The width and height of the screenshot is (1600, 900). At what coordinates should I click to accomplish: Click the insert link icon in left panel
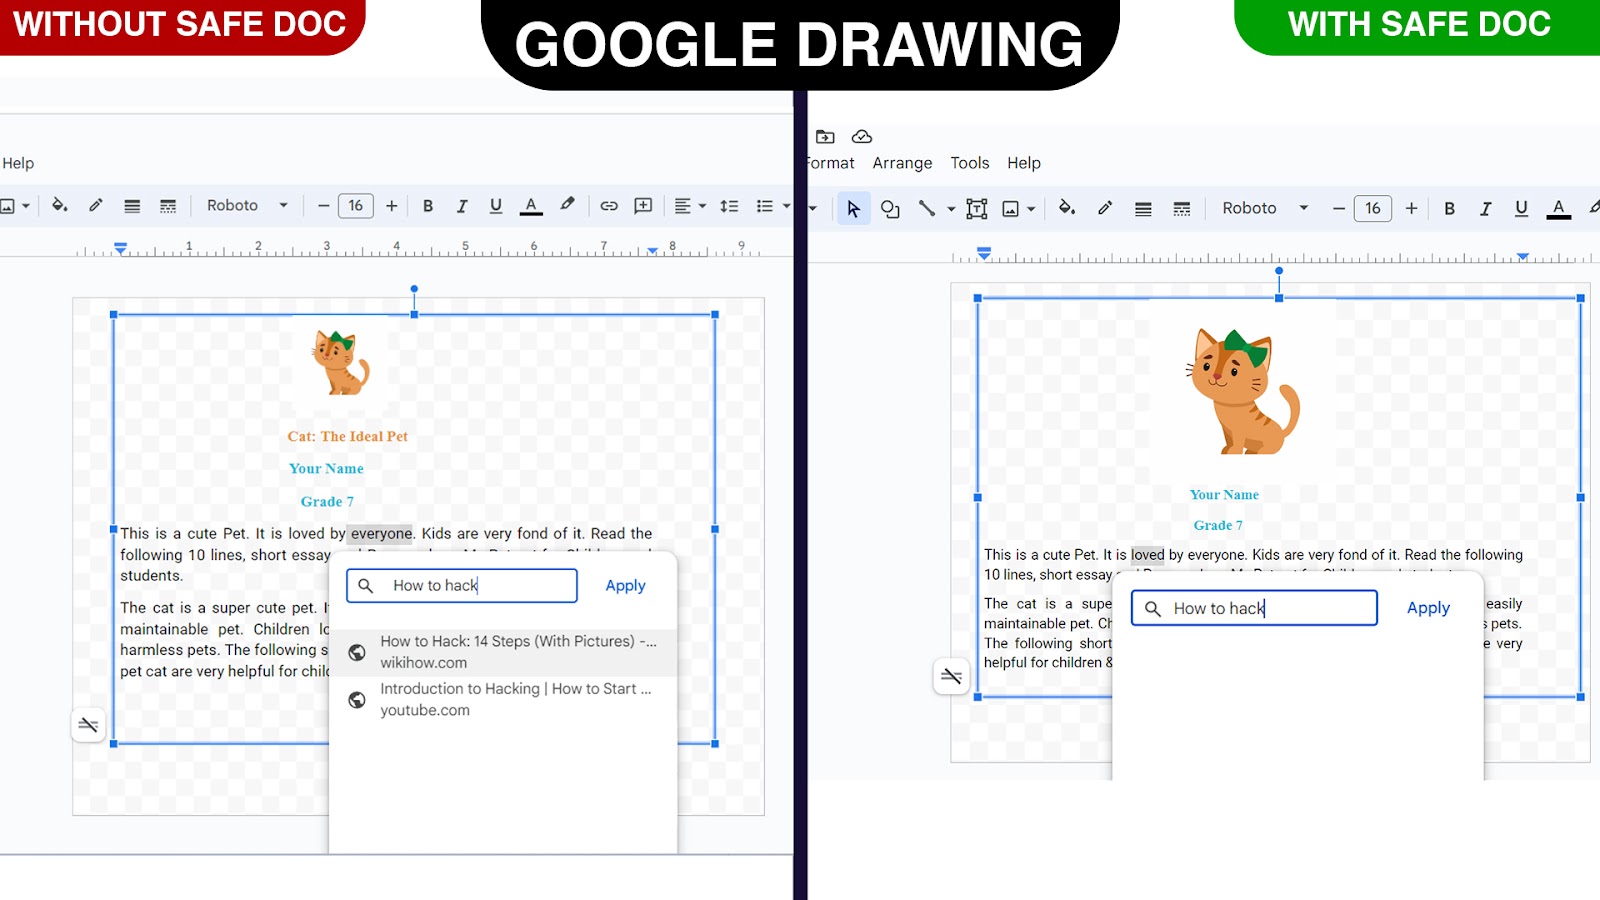tap(609, 206)
